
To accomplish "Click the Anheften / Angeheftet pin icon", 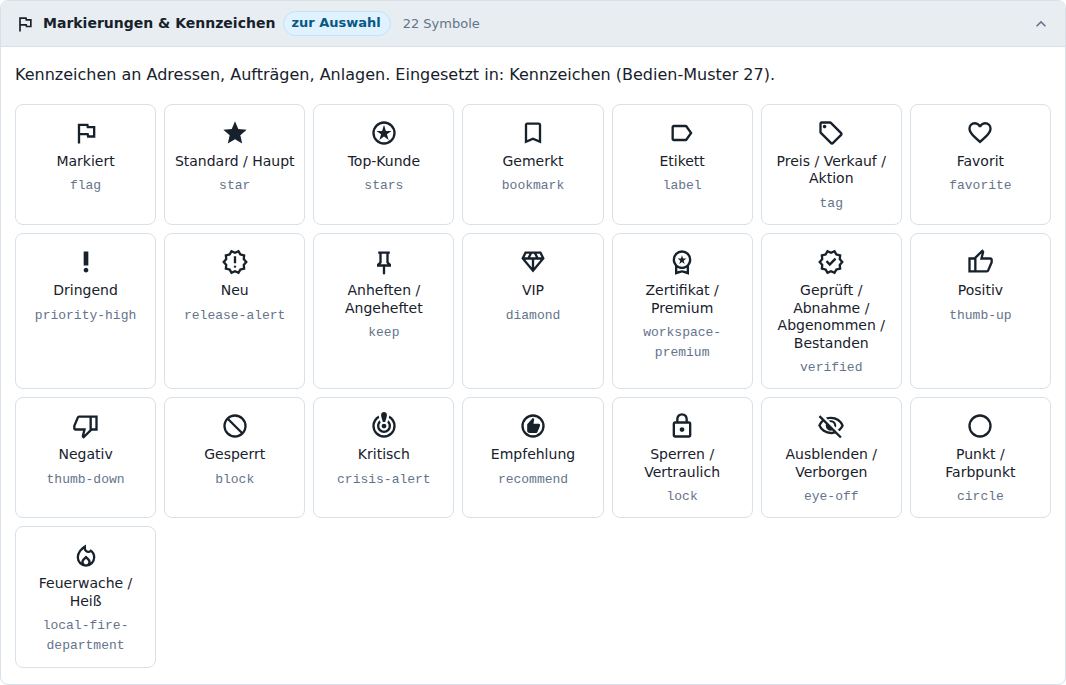I will (383, 262).
